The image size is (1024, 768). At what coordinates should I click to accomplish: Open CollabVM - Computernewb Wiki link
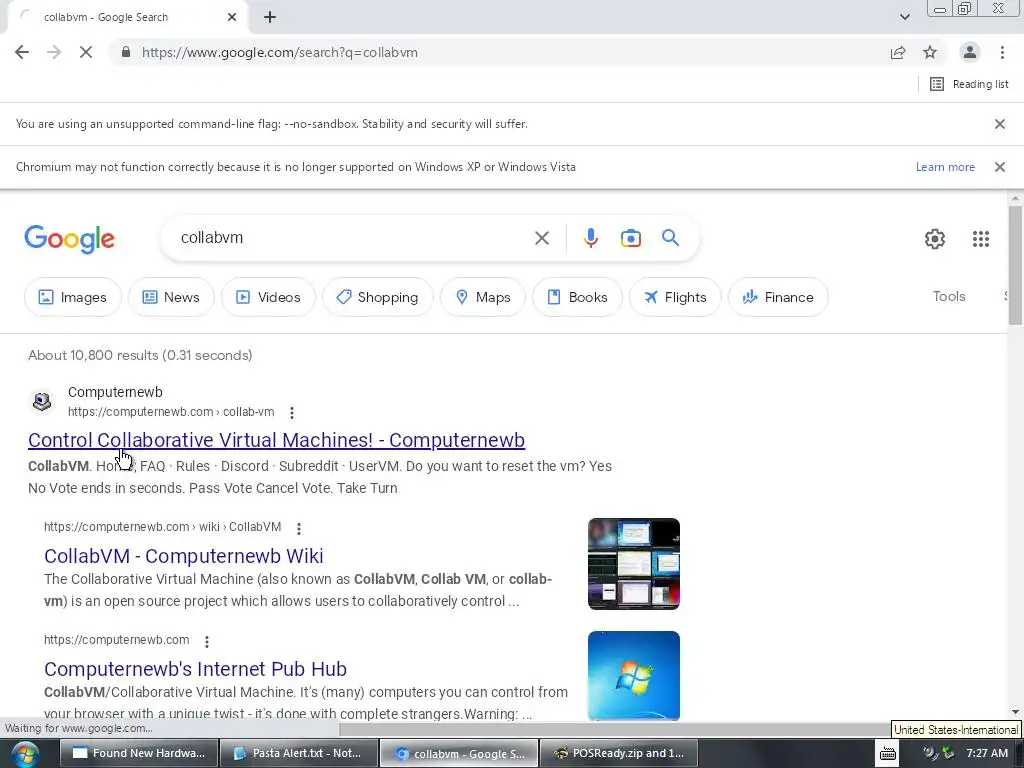tap(184, 556)
